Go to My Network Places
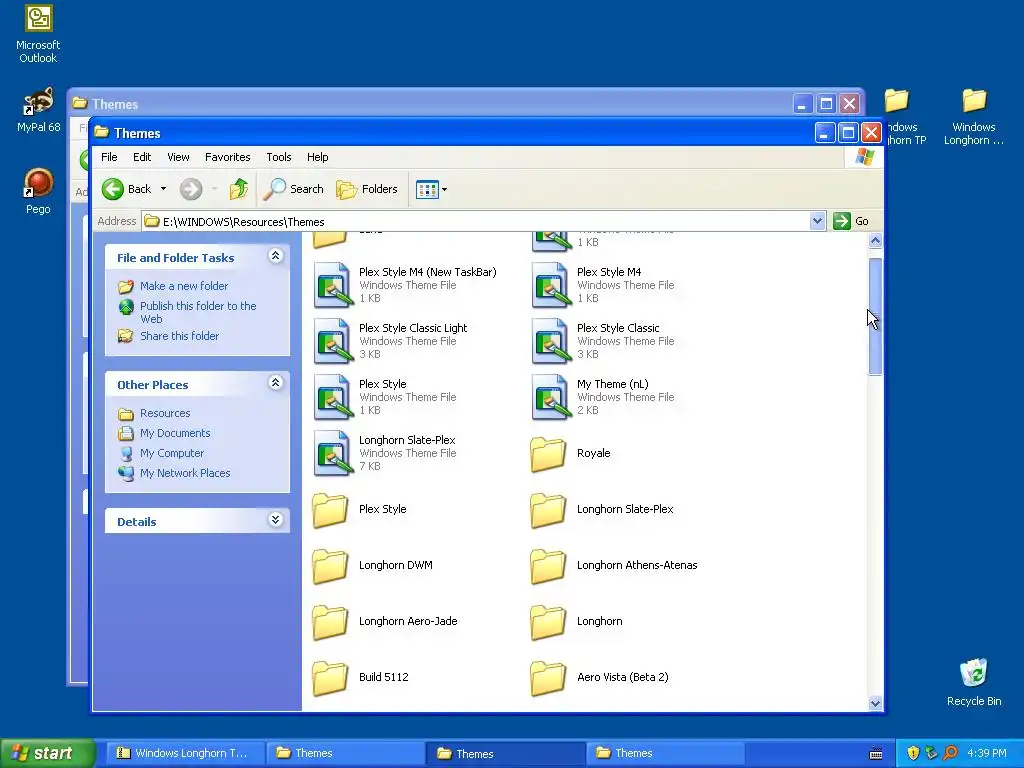This screenshot has height=768, width=1024. pos(174,473)
